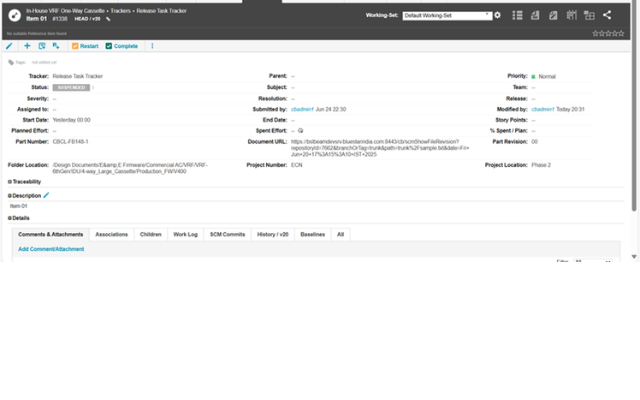Click the Add Comment/Attachment link
640x400 pixels.
(51, 249)
